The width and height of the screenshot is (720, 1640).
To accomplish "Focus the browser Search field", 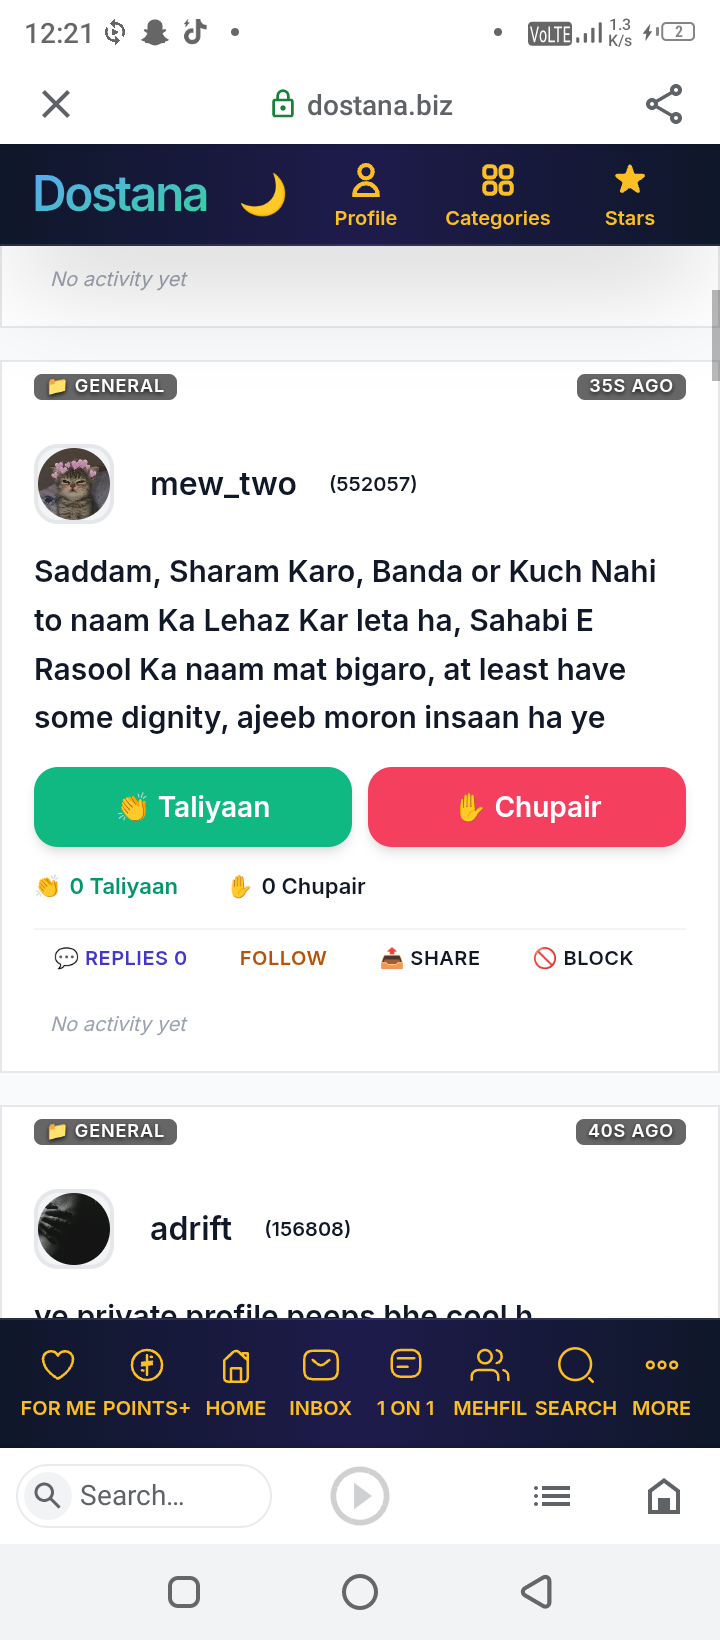I will coord(144,1496).
